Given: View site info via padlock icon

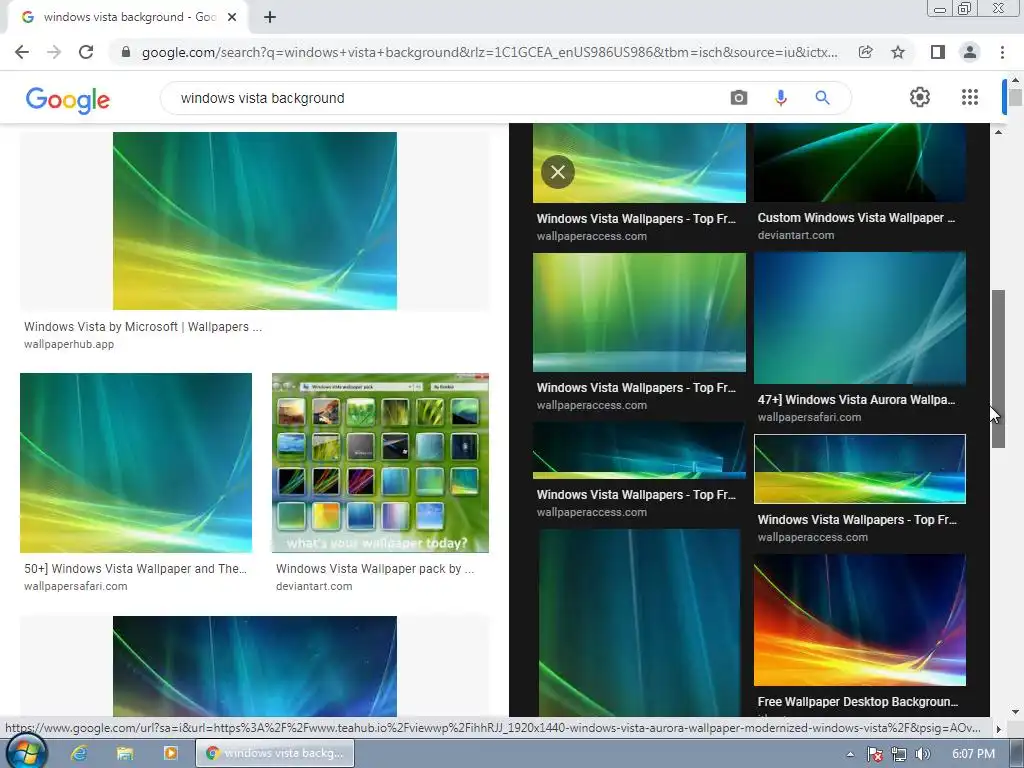Looking at the screenshot, I should (126, 52).
